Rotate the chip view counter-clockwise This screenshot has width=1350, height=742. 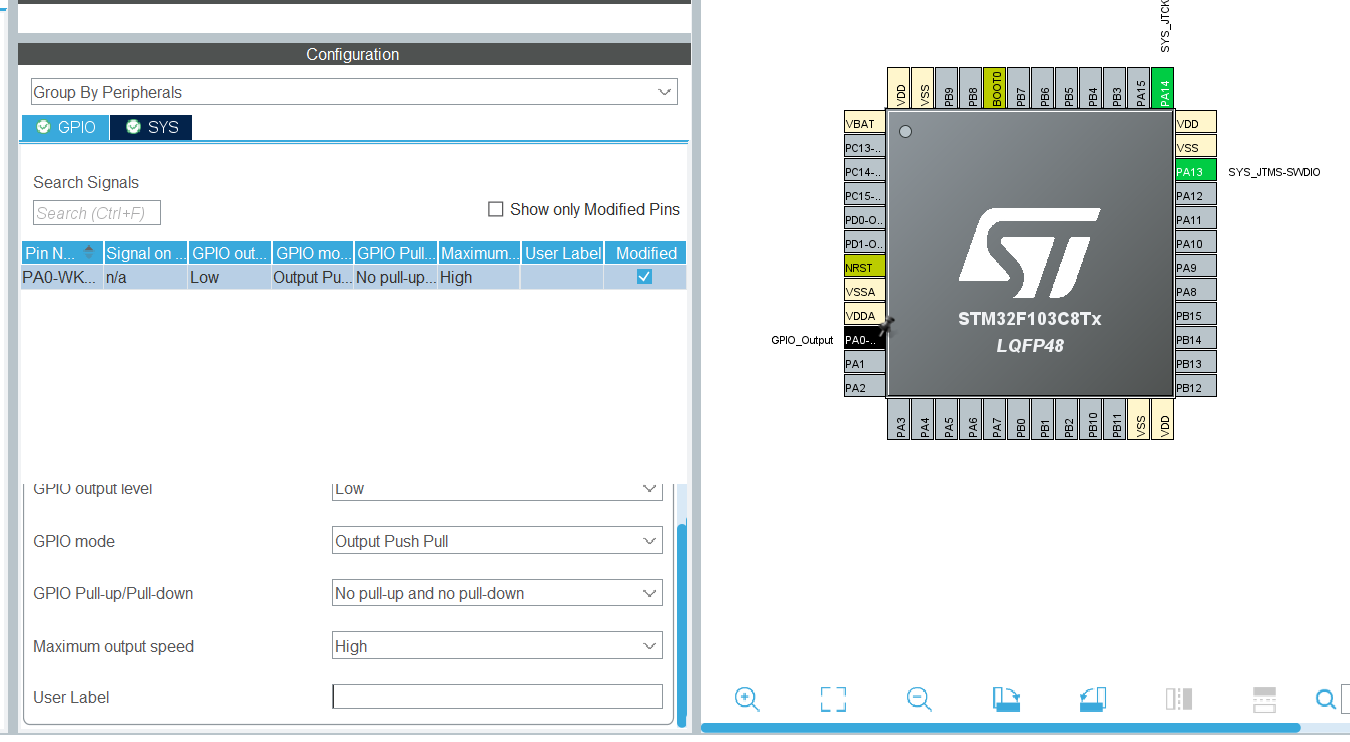(1093, 699)
